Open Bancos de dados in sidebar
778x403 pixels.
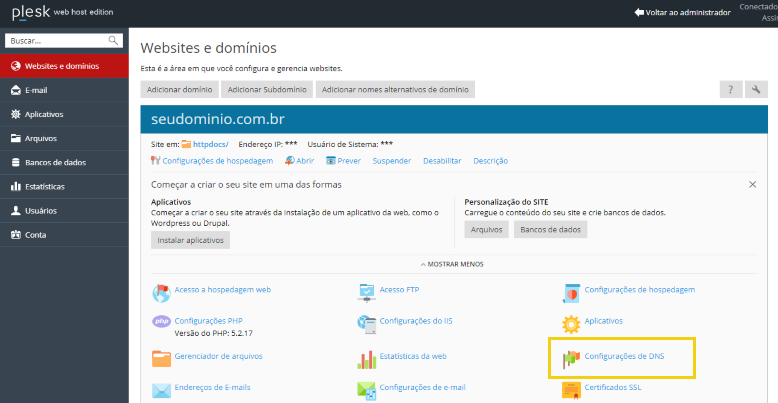click(65, 162)
